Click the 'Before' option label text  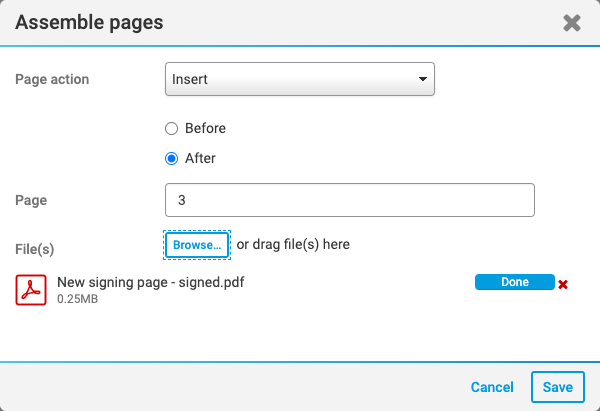coord(205,129)
